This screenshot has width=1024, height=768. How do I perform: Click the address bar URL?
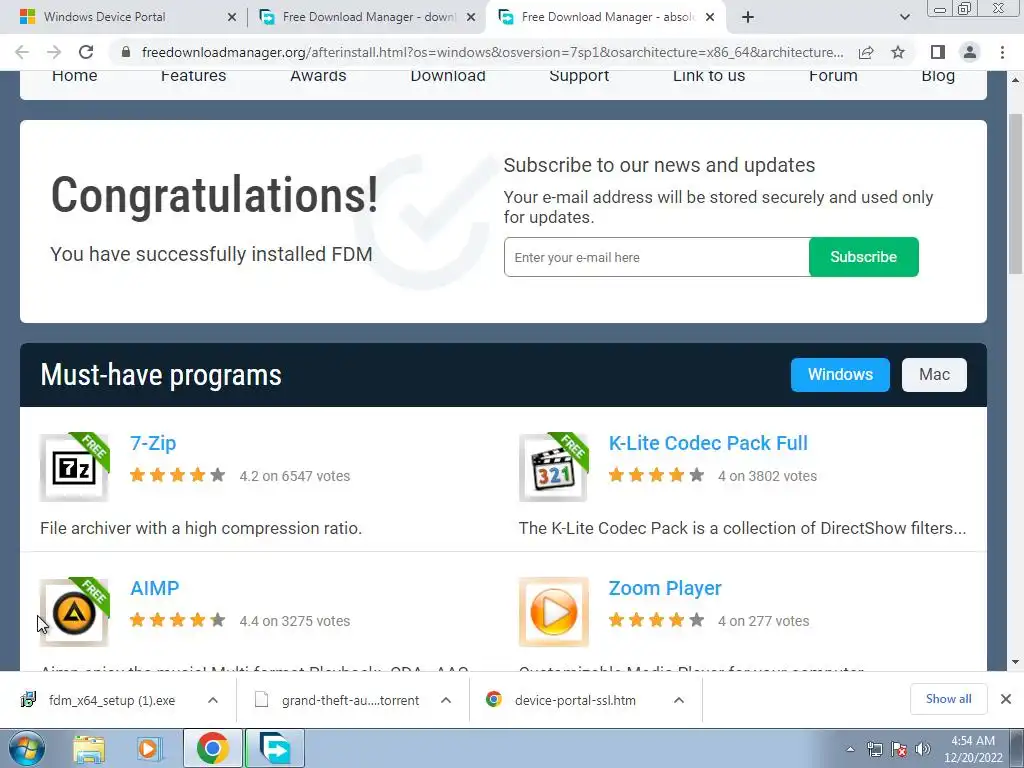(x=492, y=52)
